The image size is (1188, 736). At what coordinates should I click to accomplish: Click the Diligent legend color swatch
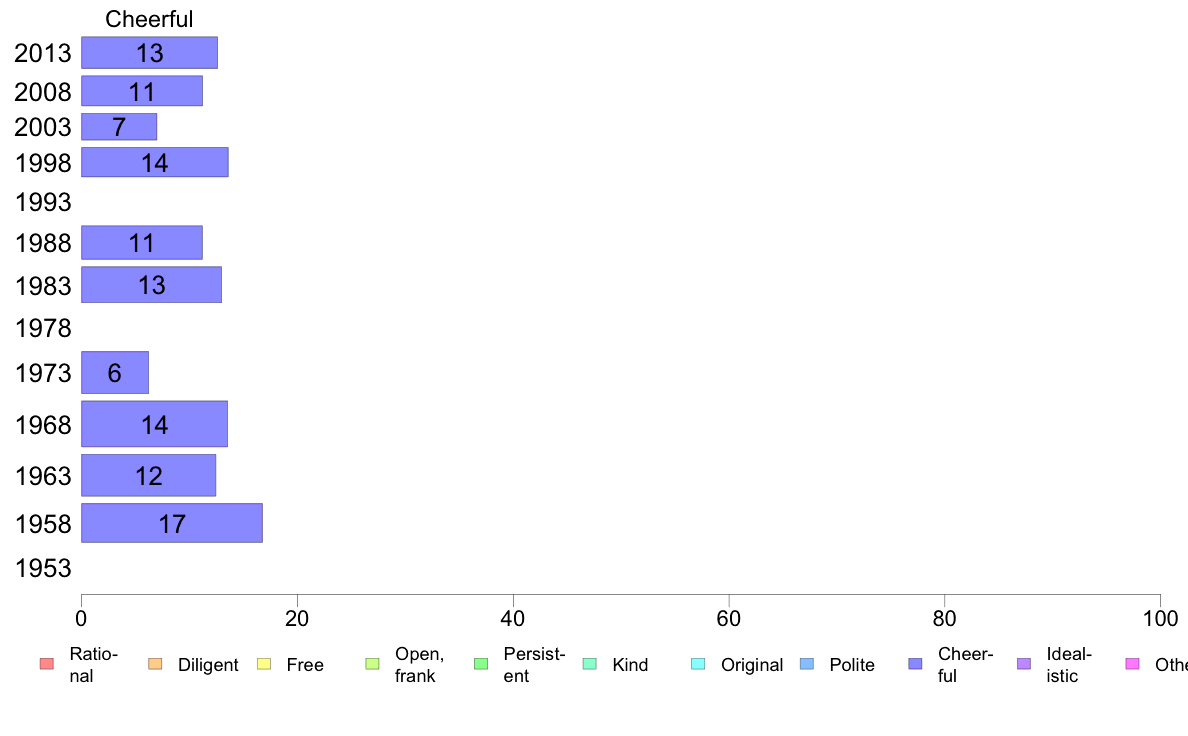tap(154, 665)
